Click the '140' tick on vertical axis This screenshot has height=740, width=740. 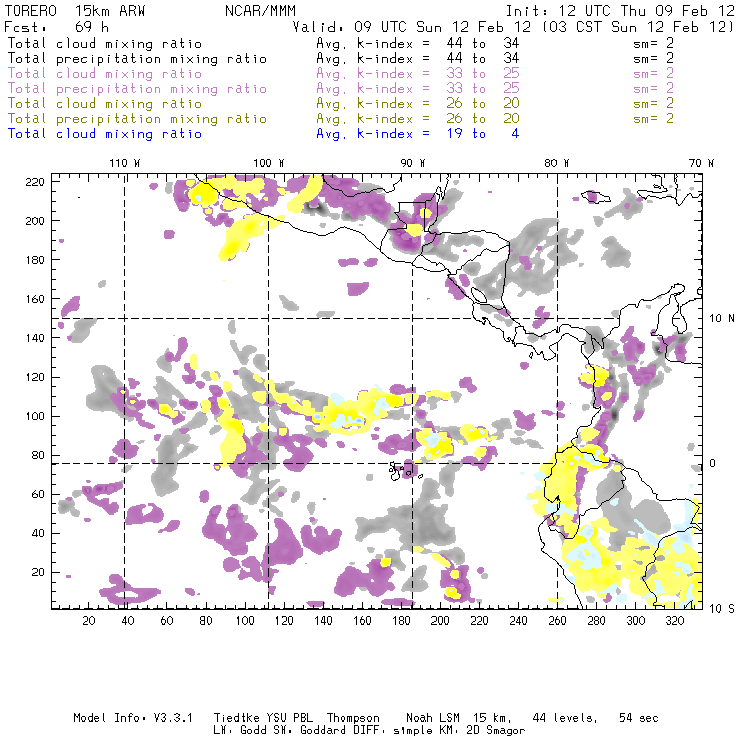[35, 338]
